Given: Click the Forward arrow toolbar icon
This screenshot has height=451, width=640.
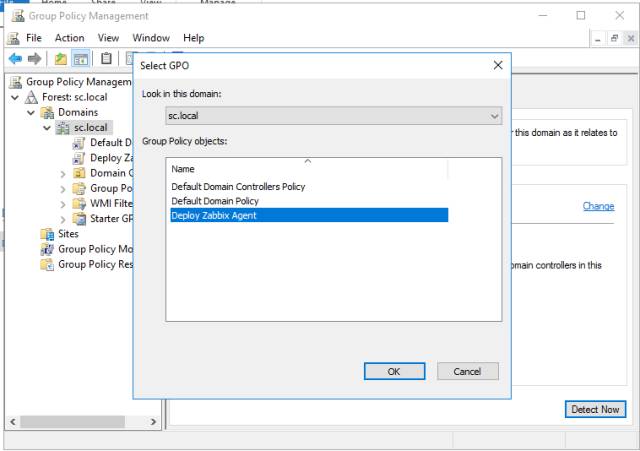Looking at the screenshot, I should (35, 59).
